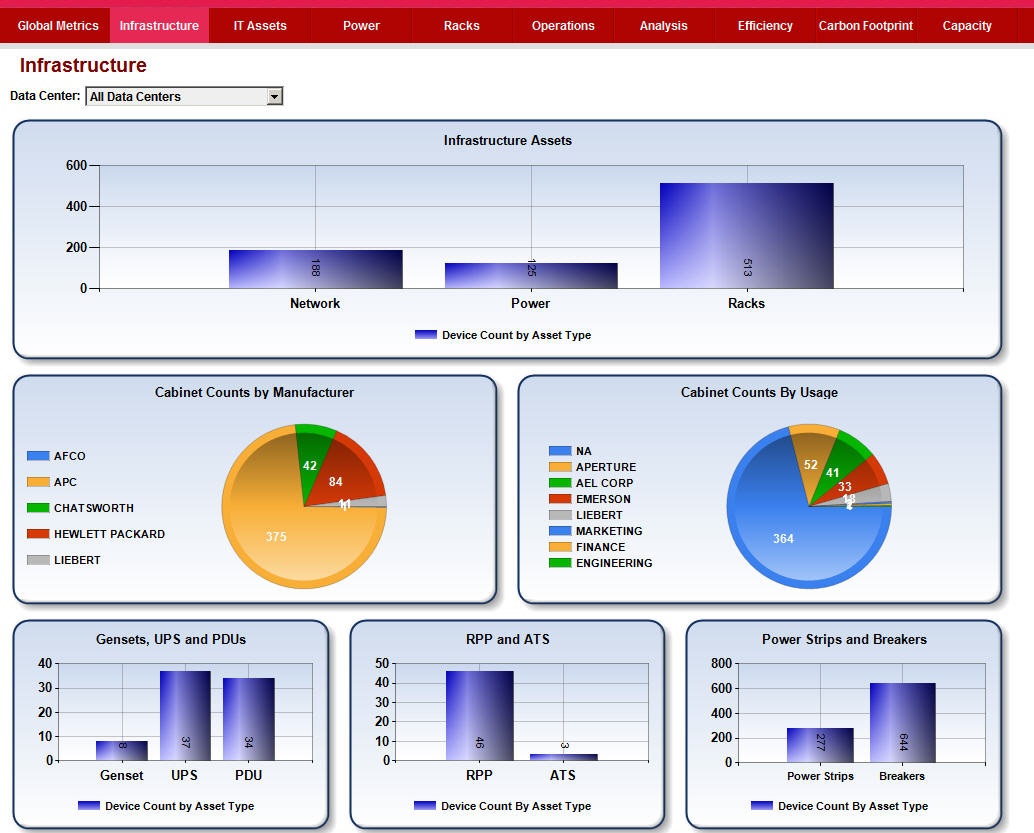Select the EMERSON legend swatch in usage chart
This screenshot has height=833, width=1034.
(x=560, y=499)
